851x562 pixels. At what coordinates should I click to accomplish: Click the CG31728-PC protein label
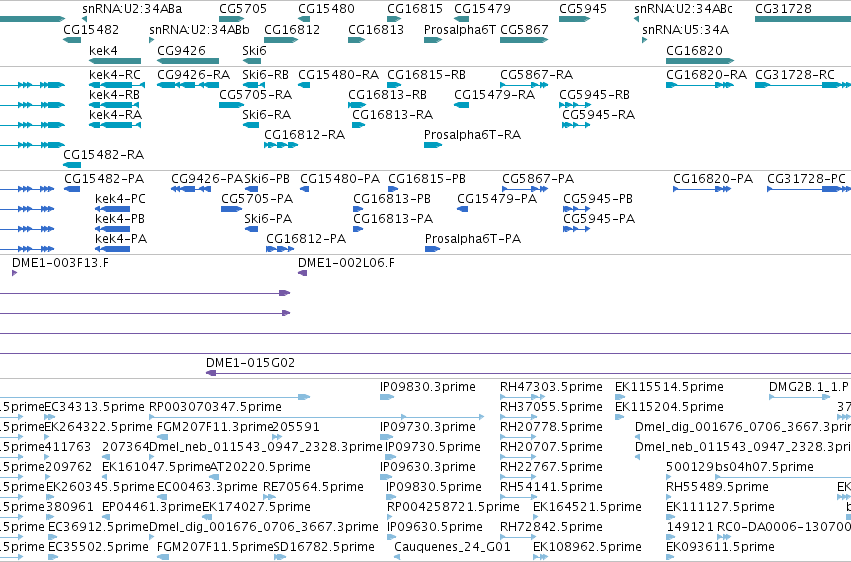[806, 178]
